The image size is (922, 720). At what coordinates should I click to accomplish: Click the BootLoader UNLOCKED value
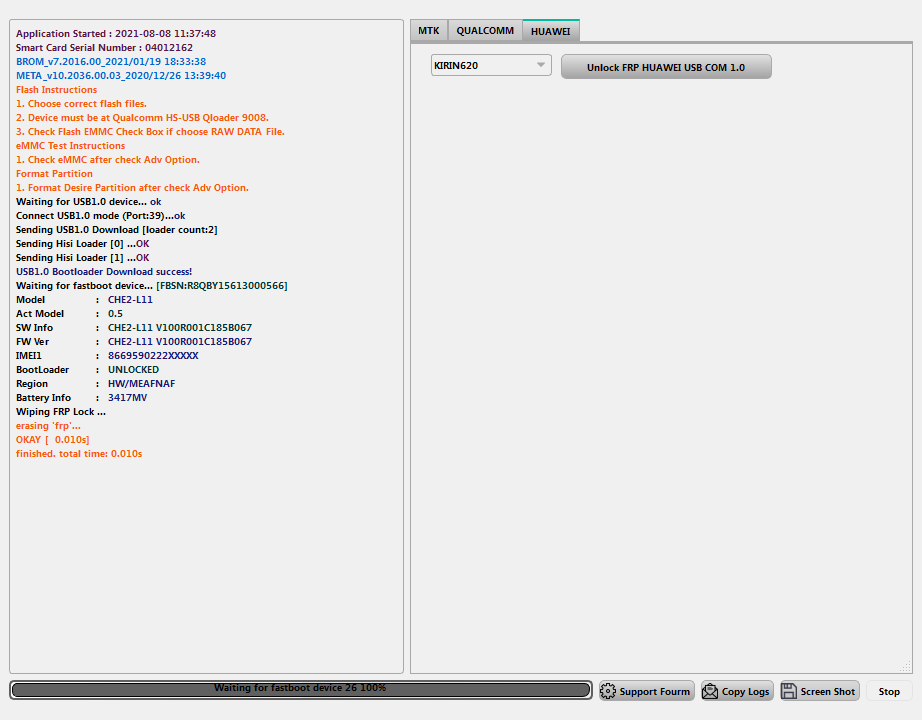tap(133, 370)
